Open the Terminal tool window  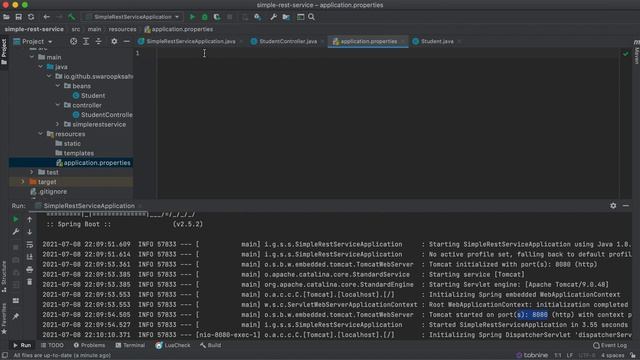coord(130,345)
